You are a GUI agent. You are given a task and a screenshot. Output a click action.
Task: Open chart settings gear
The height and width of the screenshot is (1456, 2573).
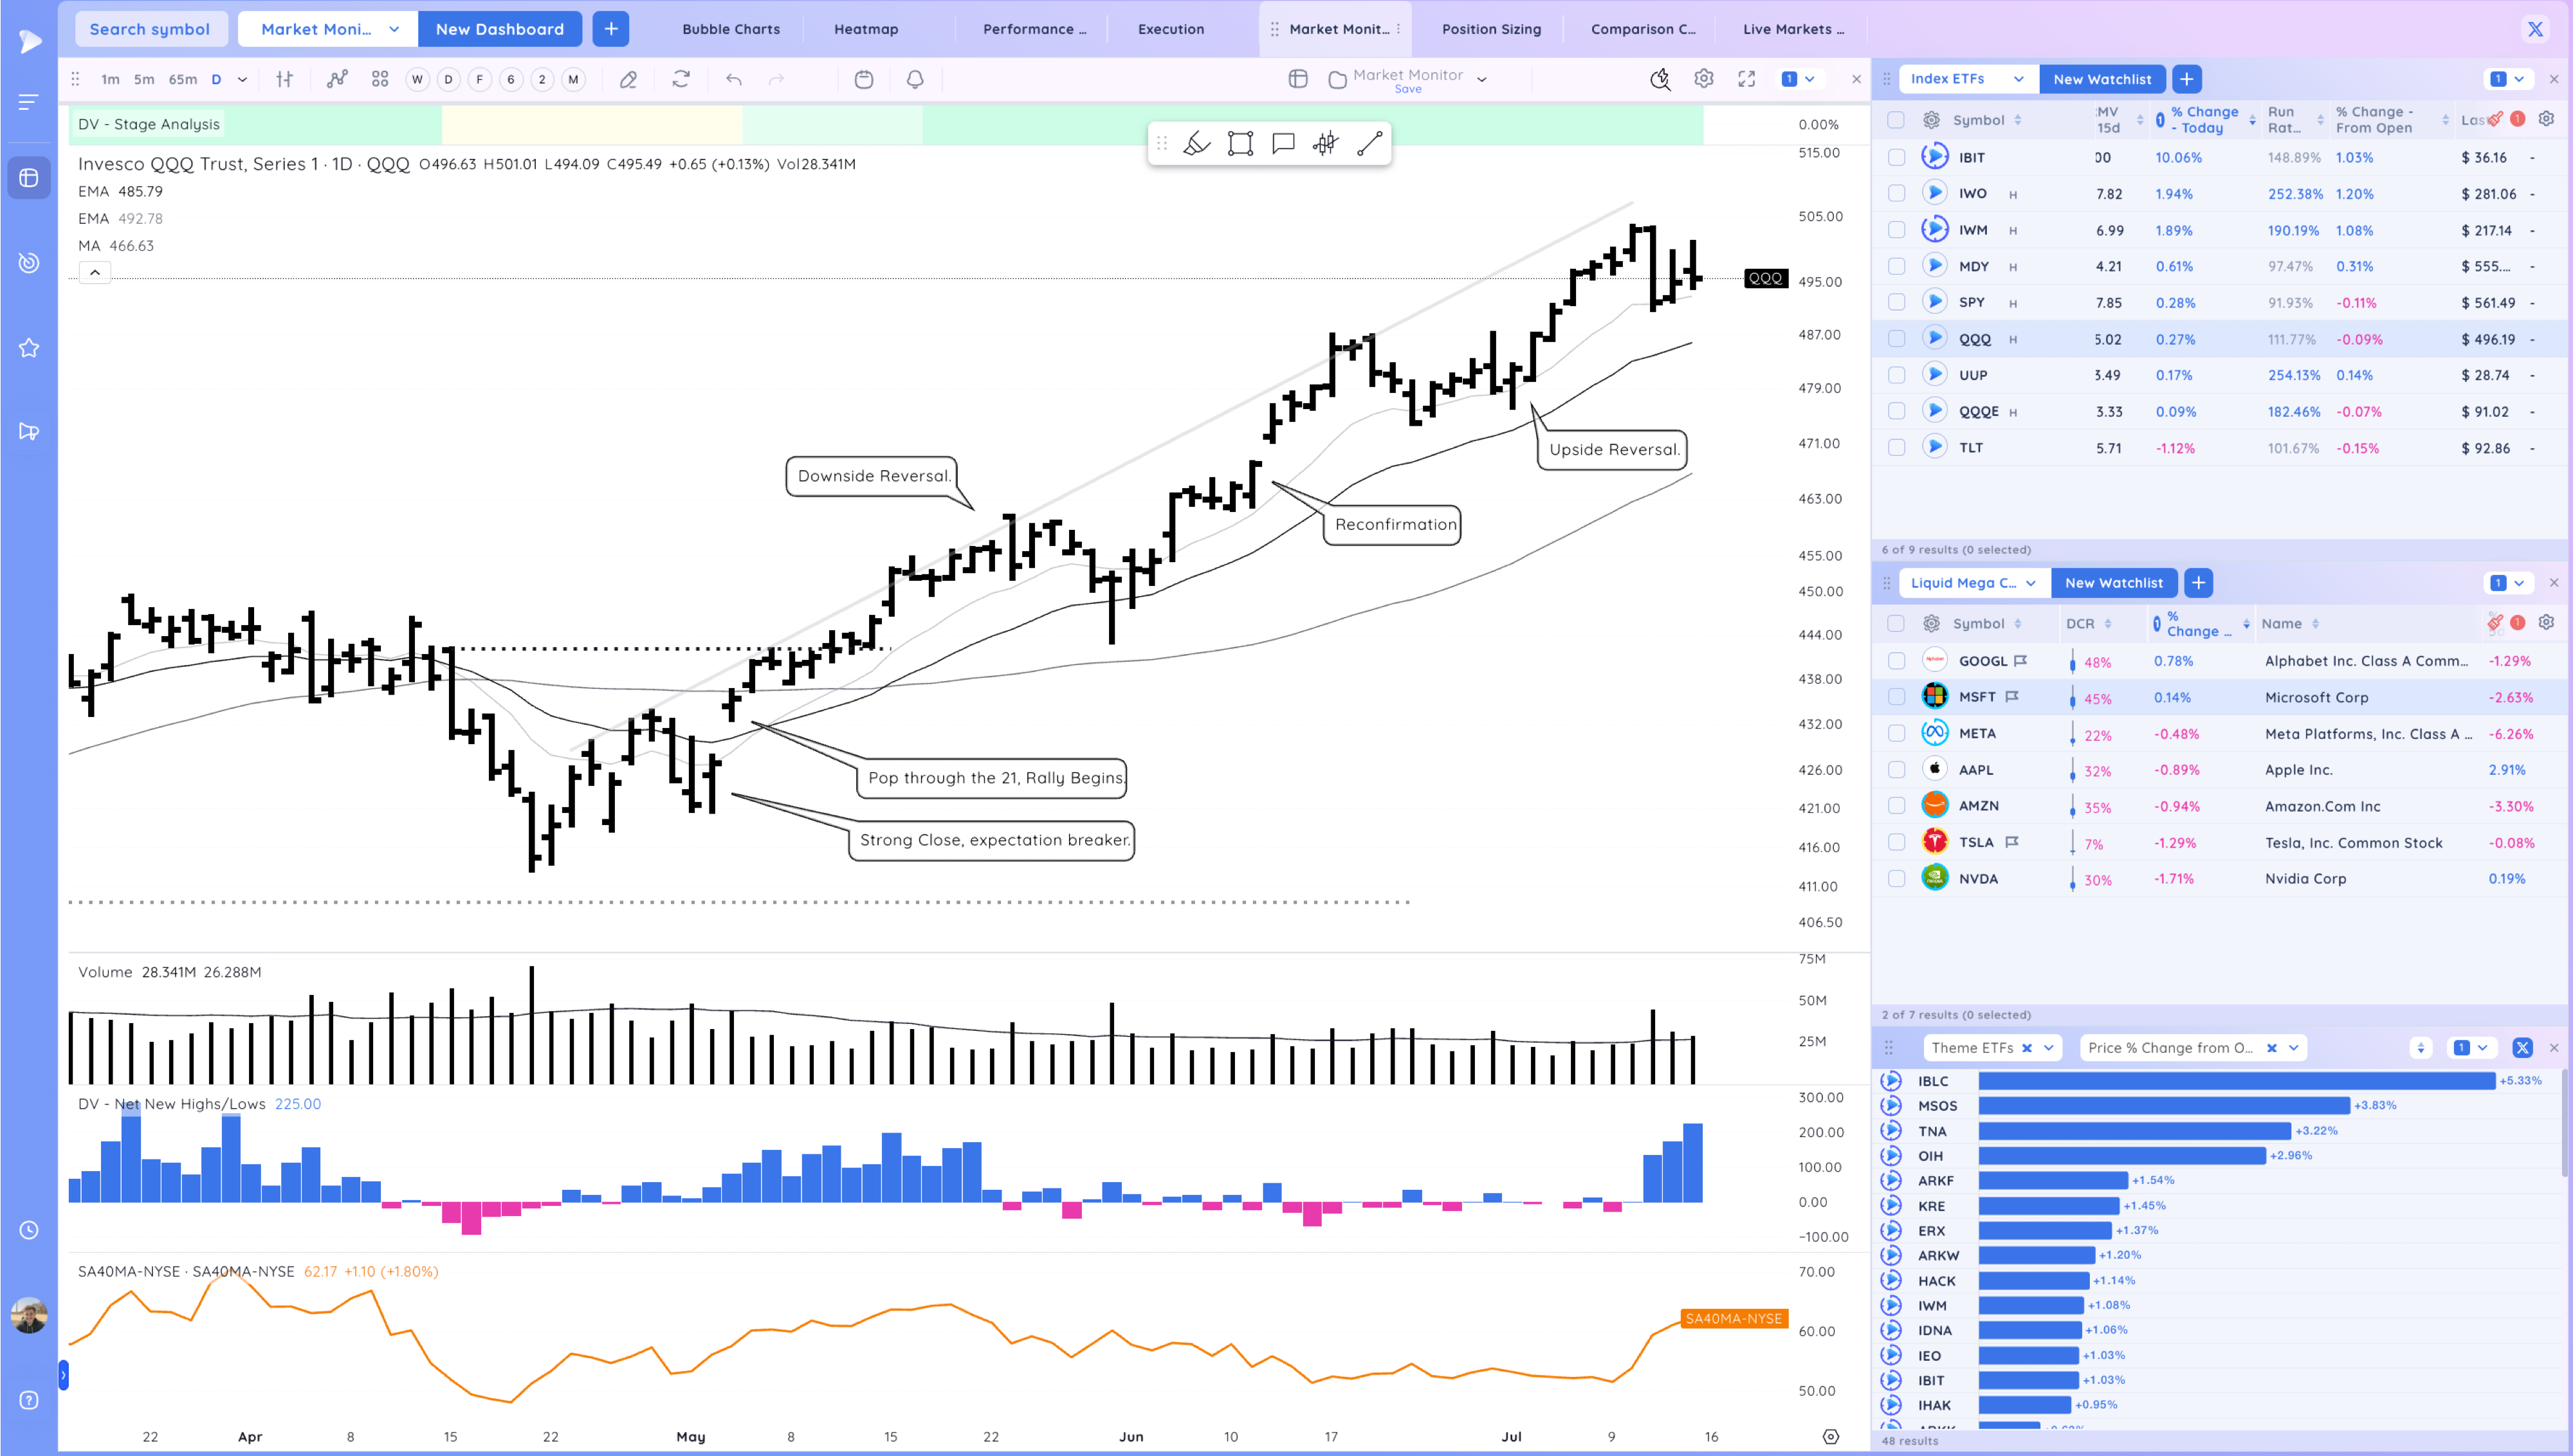click(1704, 79)
